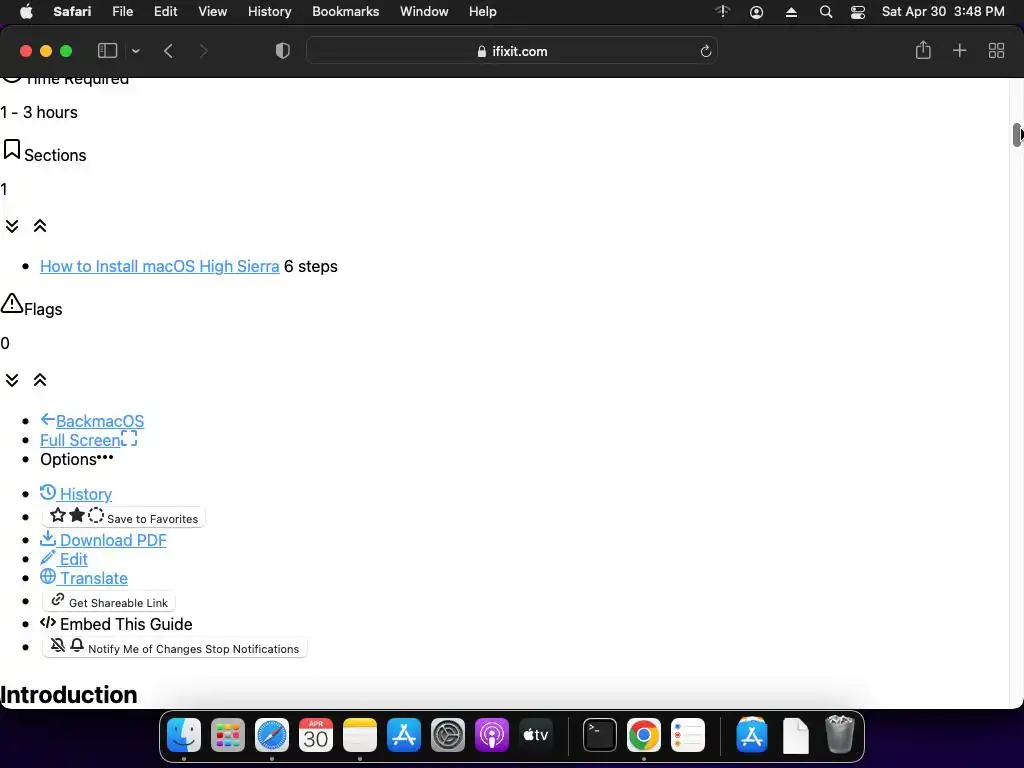Open Trash from the Dock
The image size is (1024, 768).
coord(840,735)
